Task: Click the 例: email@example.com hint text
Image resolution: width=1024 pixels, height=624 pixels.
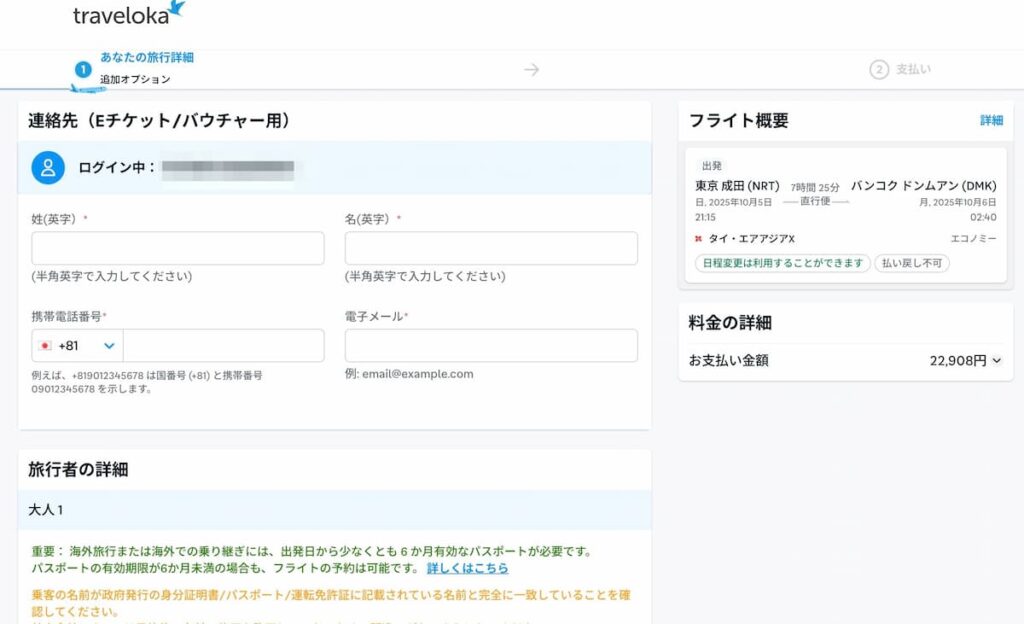Action: coord(409,374)
